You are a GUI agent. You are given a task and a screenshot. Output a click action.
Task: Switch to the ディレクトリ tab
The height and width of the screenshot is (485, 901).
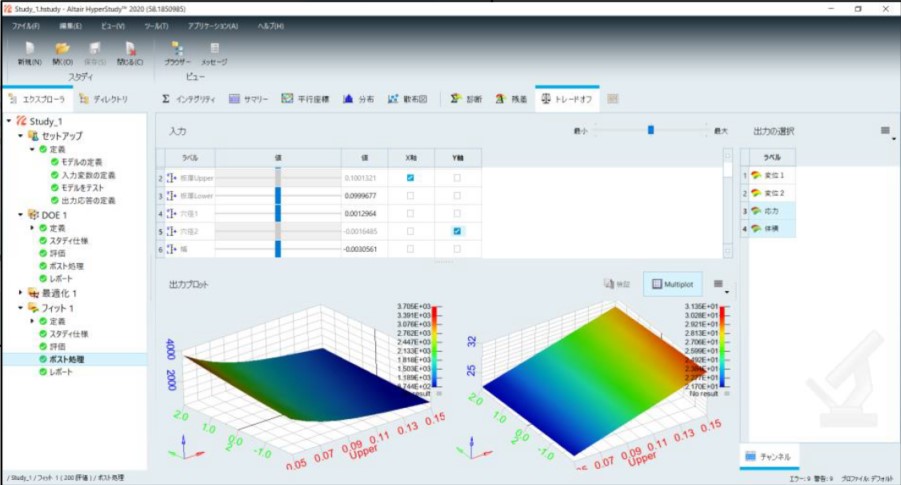pyautogui.click(x=104, y=99)
